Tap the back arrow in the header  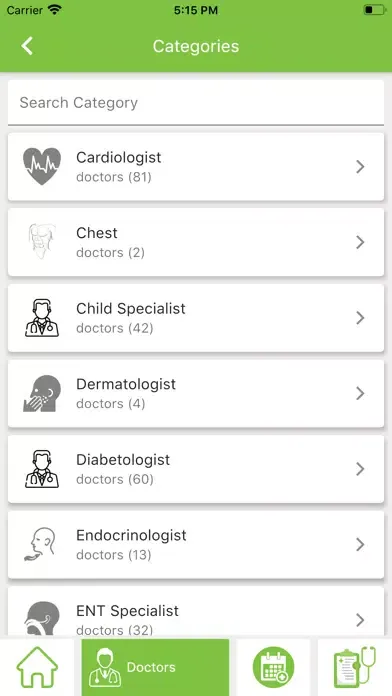coord(28,46)
